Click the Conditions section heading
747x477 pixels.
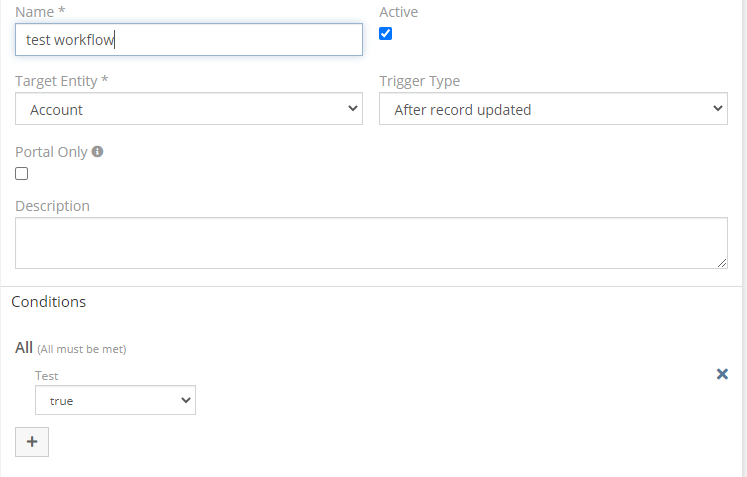(49, 301)
